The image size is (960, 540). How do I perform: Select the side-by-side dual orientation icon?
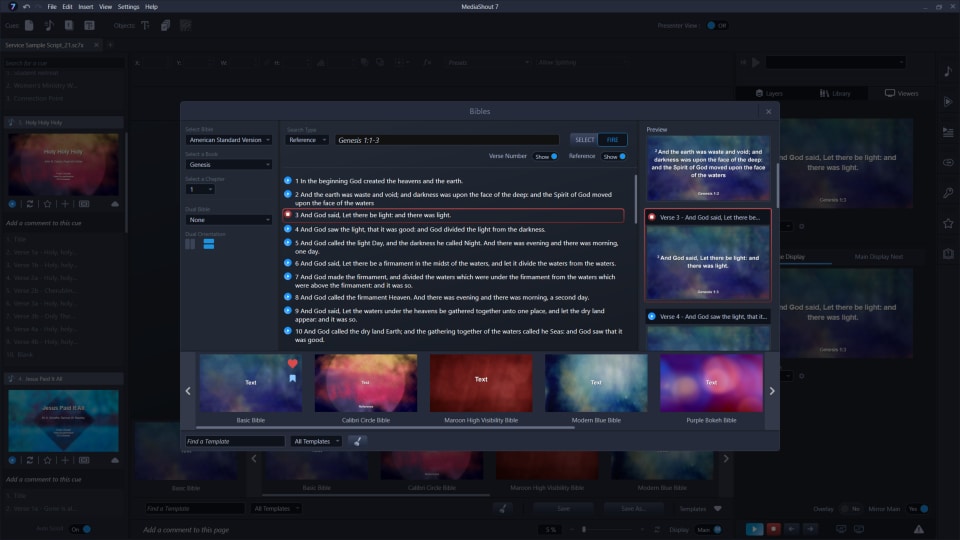point(191,244)
